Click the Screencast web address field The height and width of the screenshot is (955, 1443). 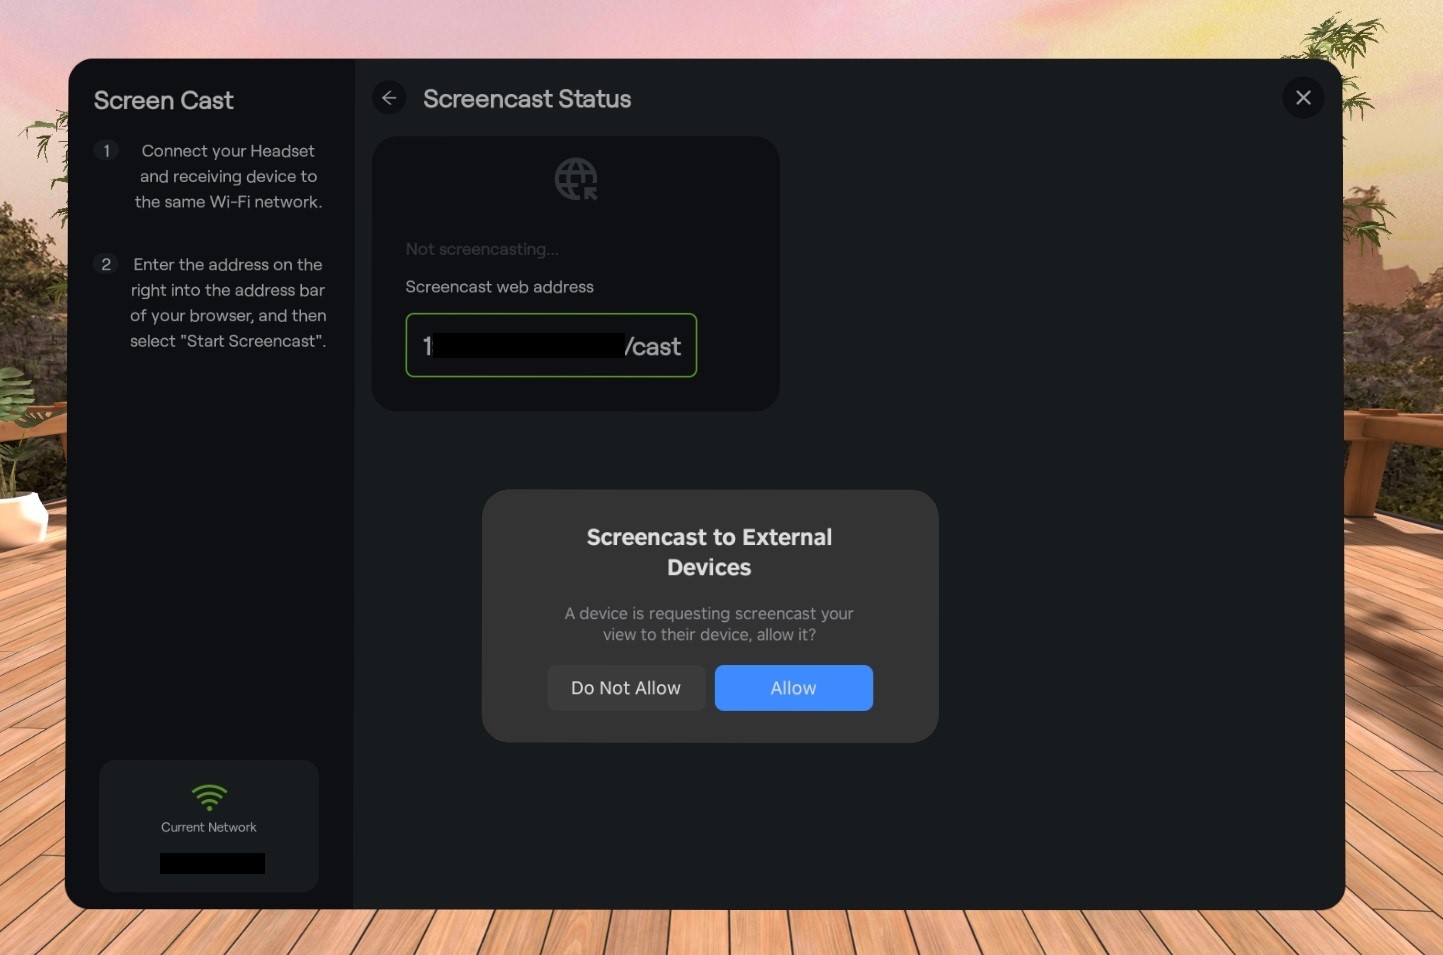pyautogui.click(x=550, y=345)
